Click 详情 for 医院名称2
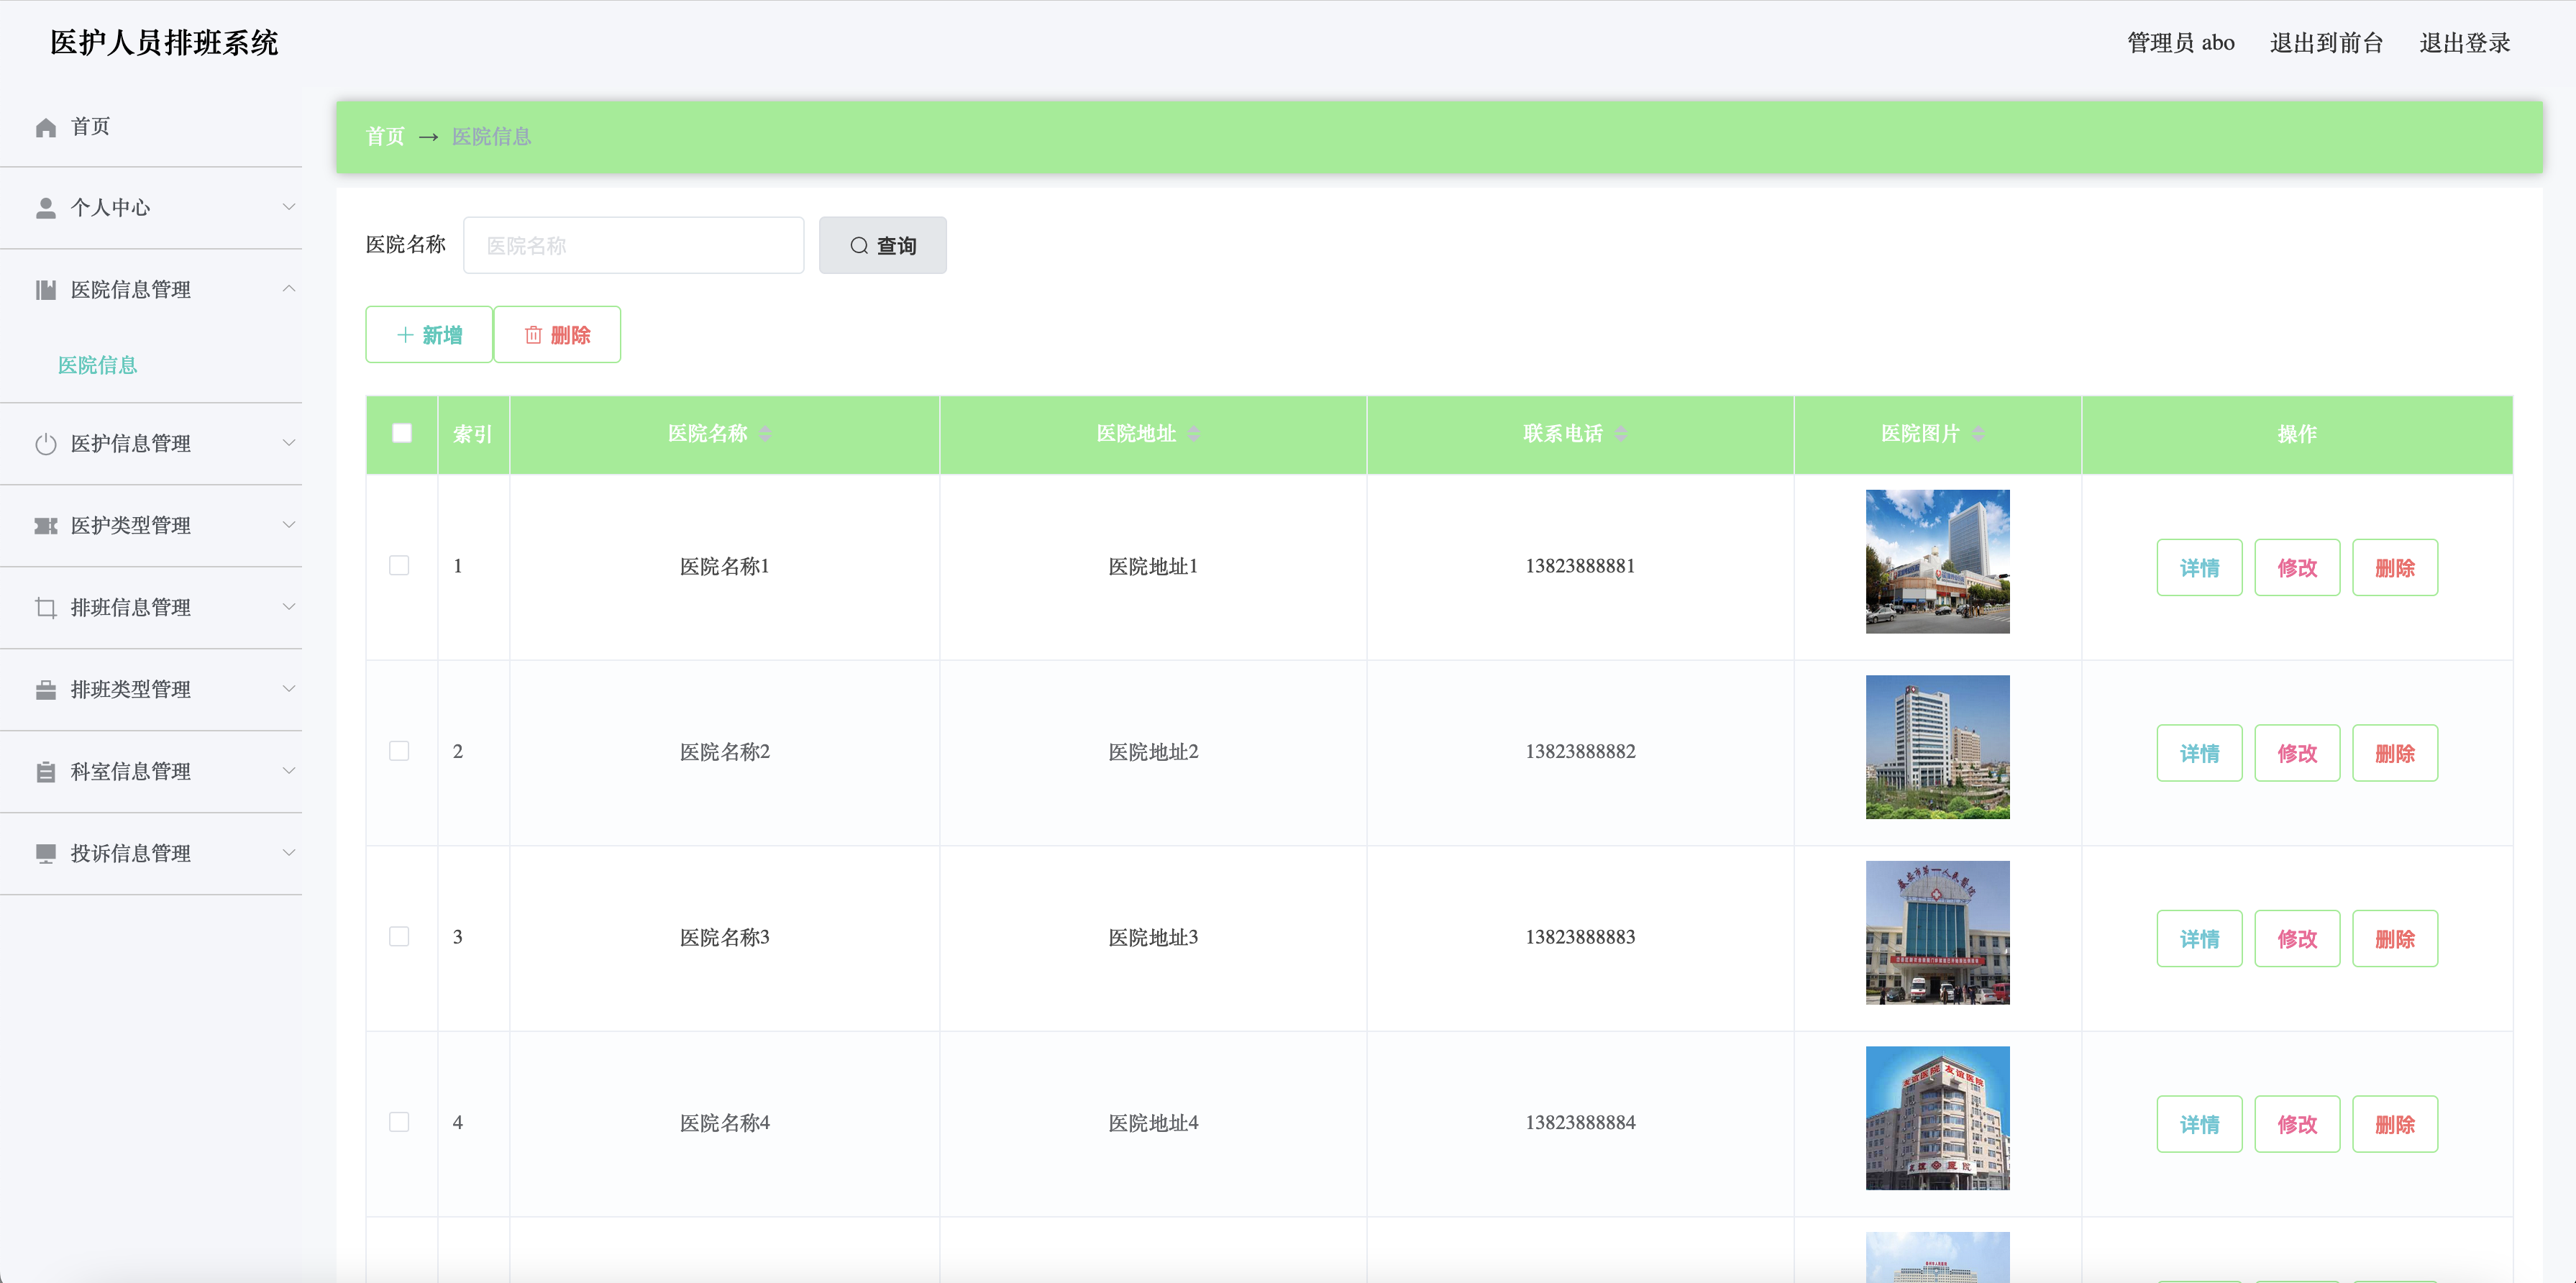This screenshot has width=2576, height=1283. pos(2200,754)
